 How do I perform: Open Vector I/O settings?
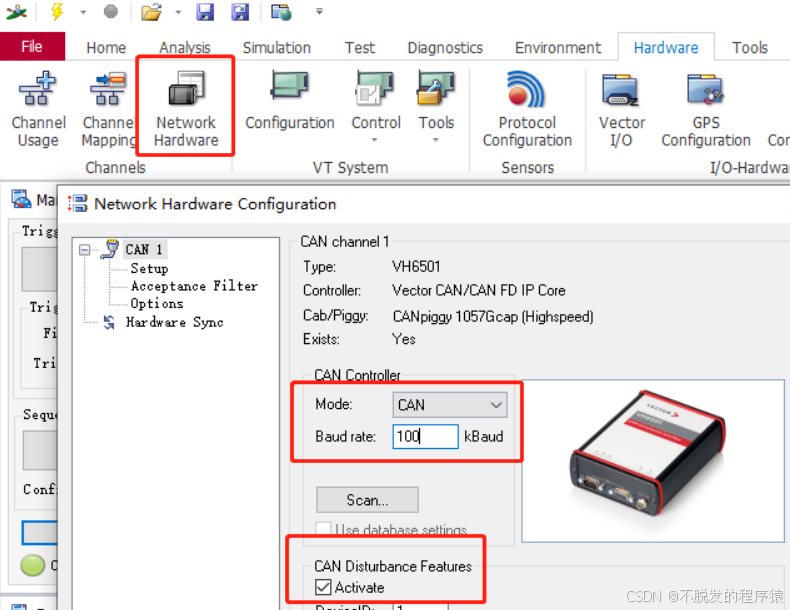[x=621, y=109]
